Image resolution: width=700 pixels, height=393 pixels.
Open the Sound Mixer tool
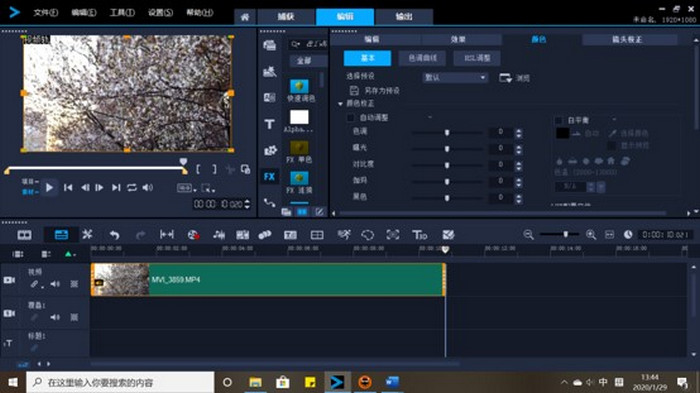coord(219,235)
